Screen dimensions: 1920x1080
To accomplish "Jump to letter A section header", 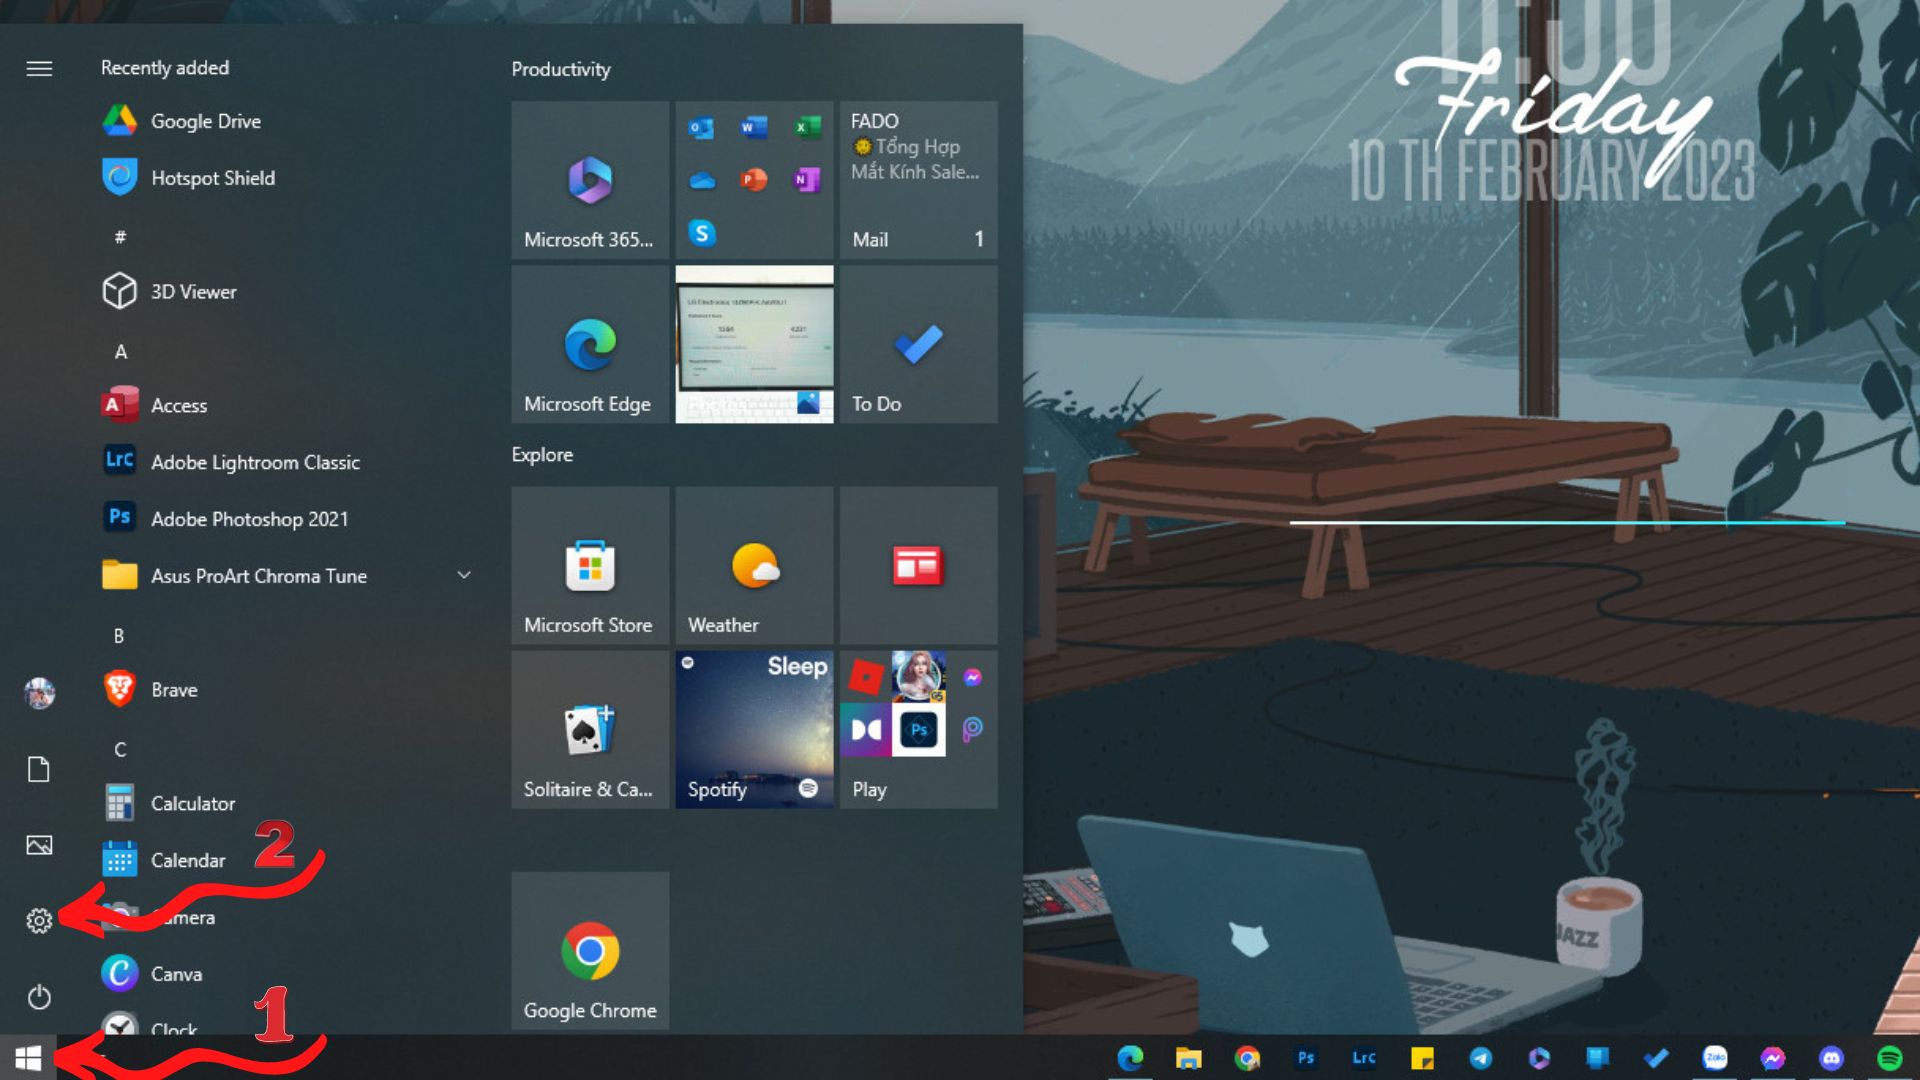I will point(121,352).
